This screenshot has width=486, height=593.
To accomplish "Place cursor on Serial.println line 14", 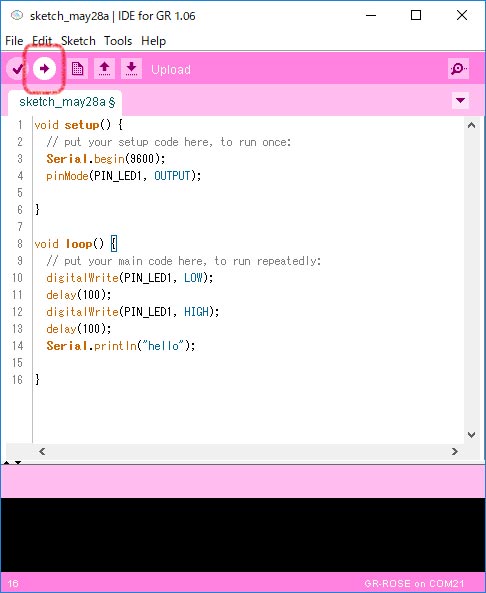I will [x=121, y=346].
